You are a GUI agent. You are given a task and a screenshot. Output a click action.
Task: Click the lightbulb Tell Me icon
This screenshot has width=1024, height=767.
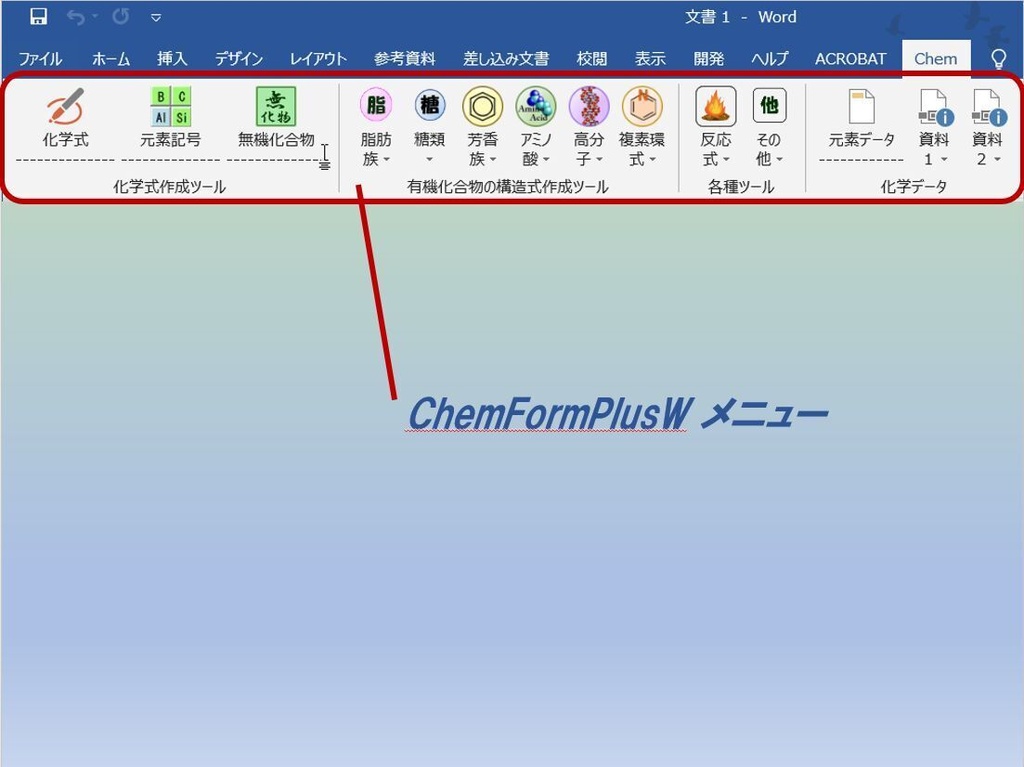[x=999, y=59]
